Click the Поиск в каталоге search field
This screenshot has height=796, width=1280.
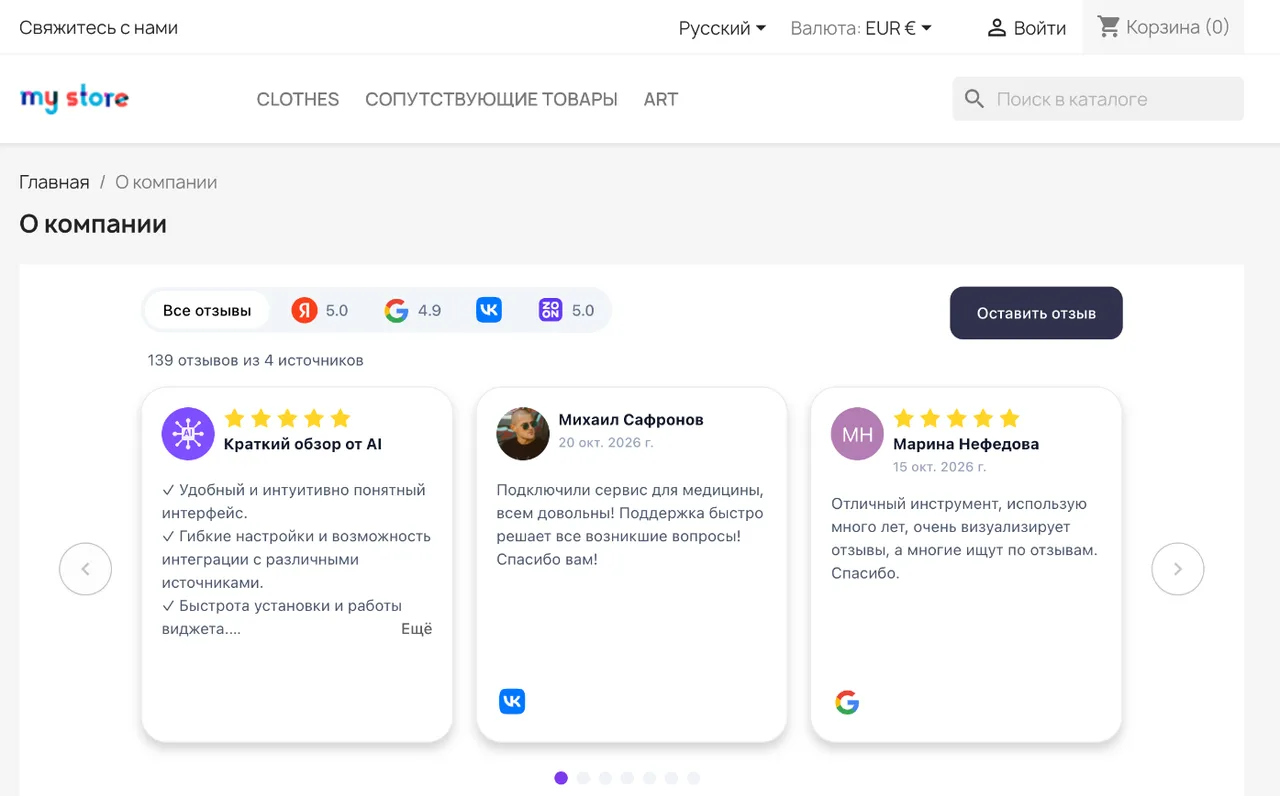click(x=1098, y=99)
